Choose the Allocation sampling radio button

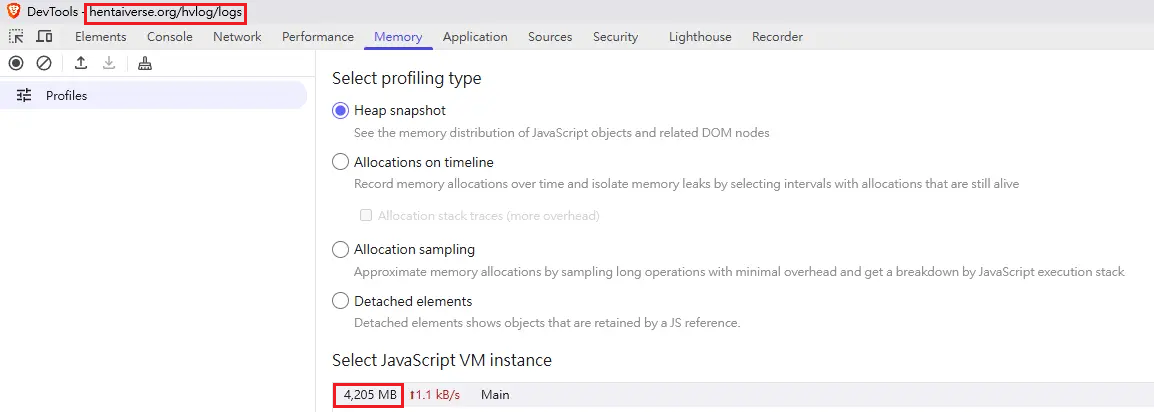(x=340, y=249)
